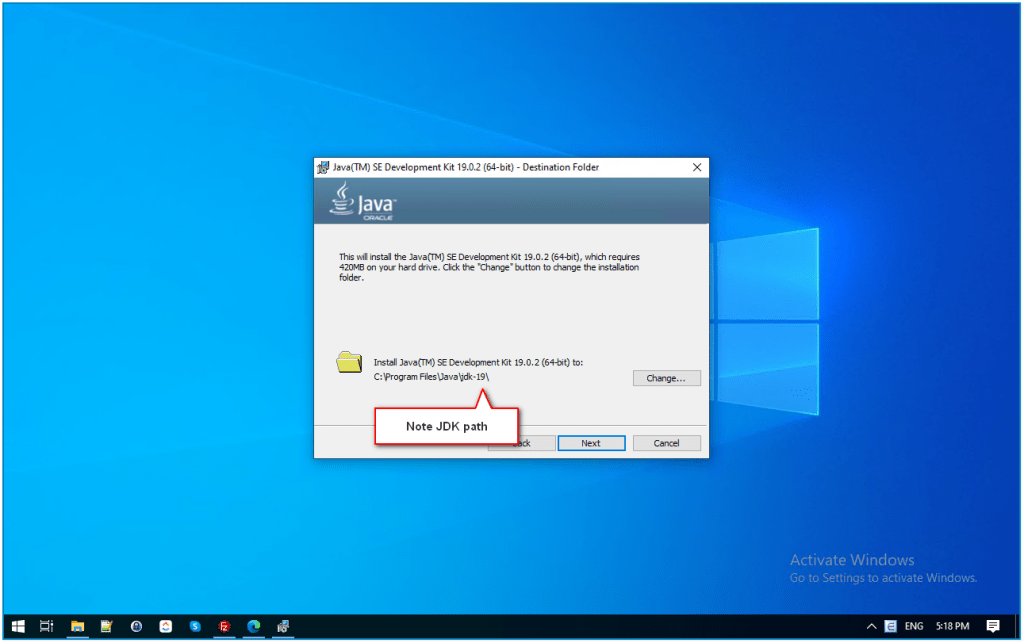This screenshot has width=1024, height=643.
Task: Click the JDK path C:\Program Files\Java\jdk-19\
Action: [431, 377]
